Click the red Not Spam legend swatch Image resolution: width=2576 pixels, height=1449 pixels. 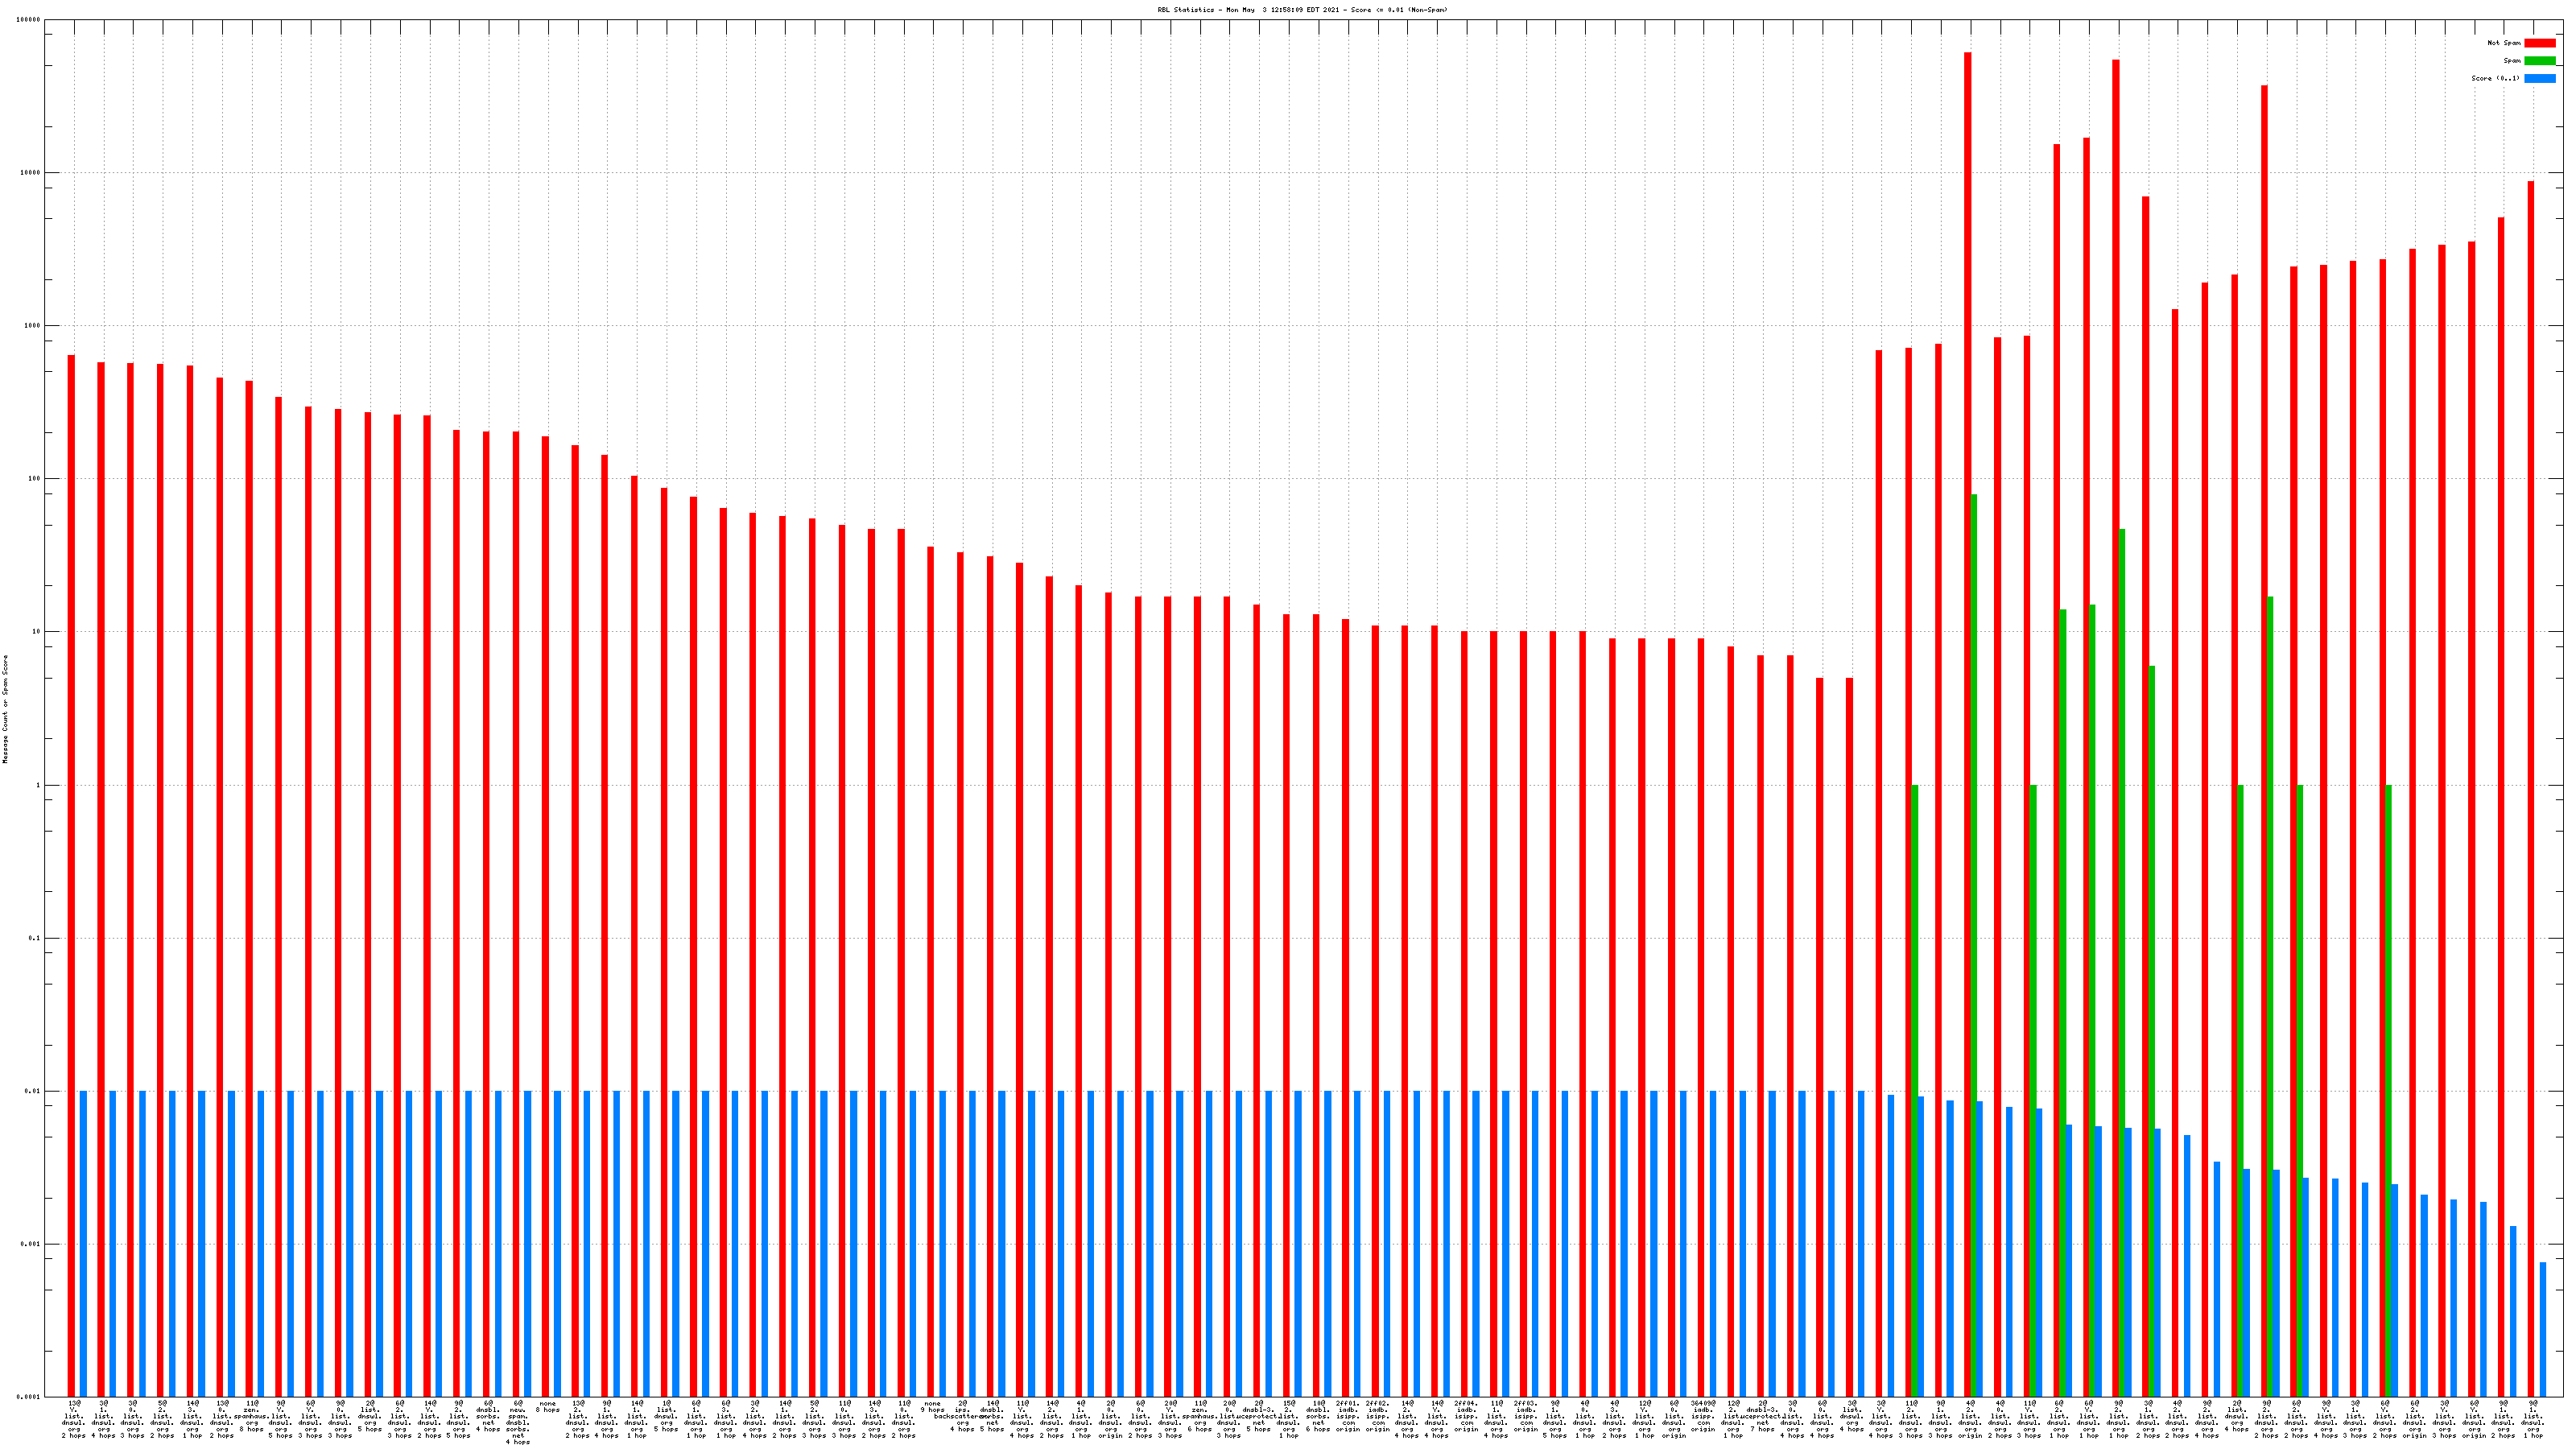2539,43
